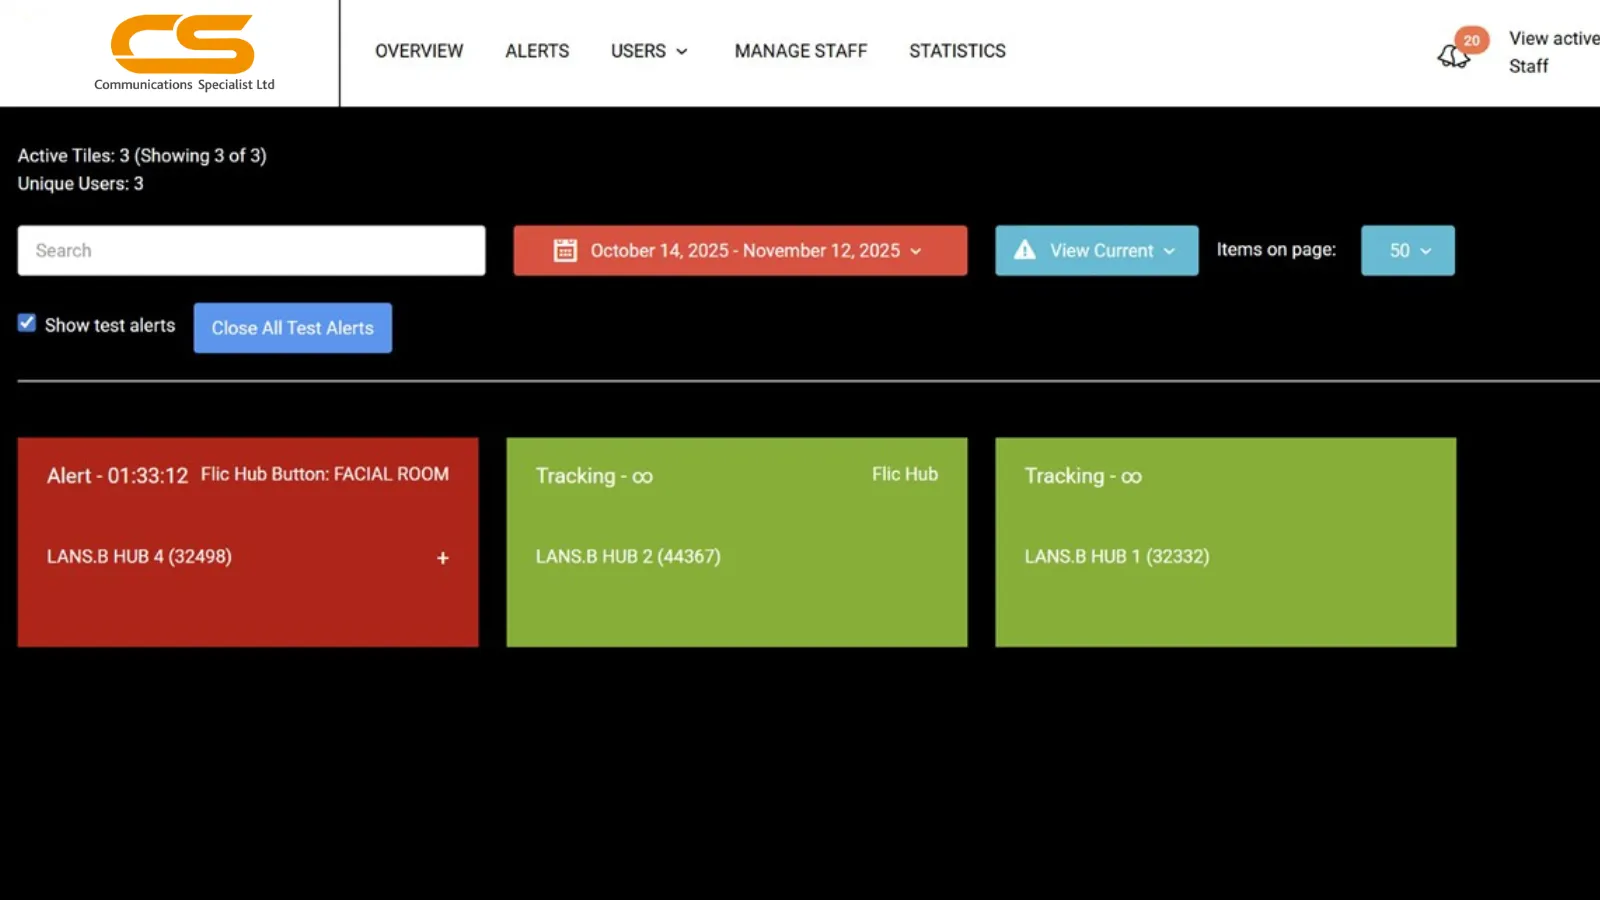Select the LANS.B HUB 1 tracking tile
The width and height of the screenshot is (1600, 900).
point(1225,542)
